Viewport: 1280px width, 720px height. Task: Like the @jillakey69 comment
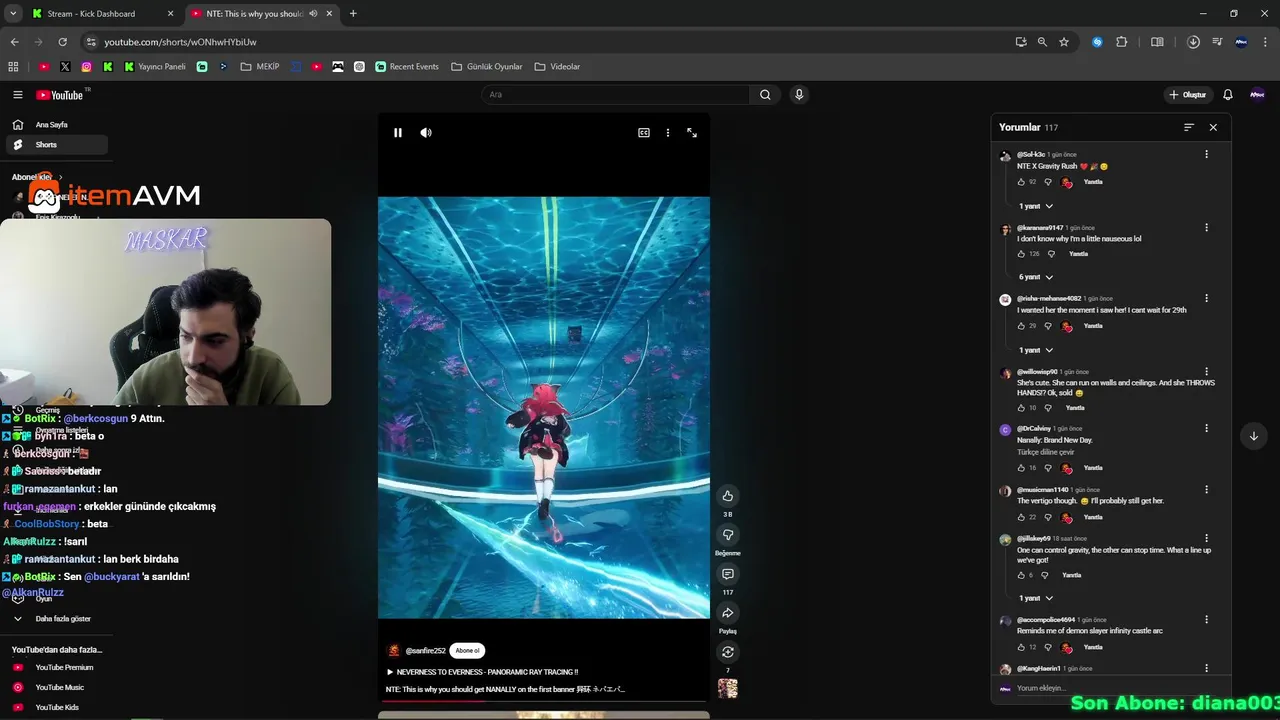(1021, 575)
